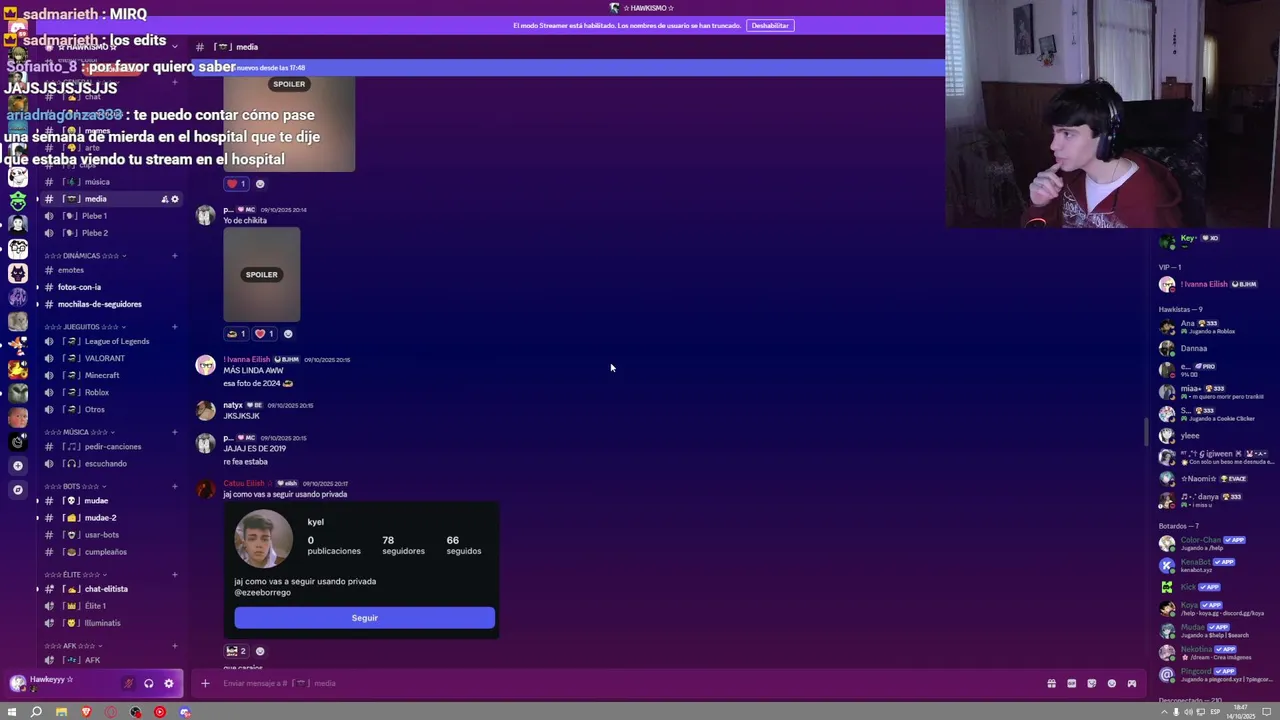Collapse the JUEGUITOS category
This screenshot has height=720, width=1280.
click(85, 327)
